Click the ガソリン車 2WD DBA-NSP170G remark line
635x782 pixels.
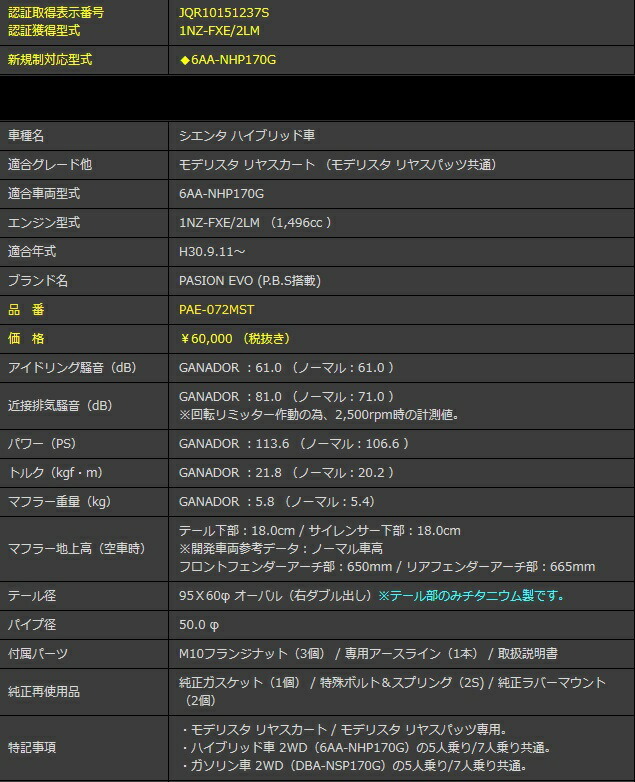[354, 766]
